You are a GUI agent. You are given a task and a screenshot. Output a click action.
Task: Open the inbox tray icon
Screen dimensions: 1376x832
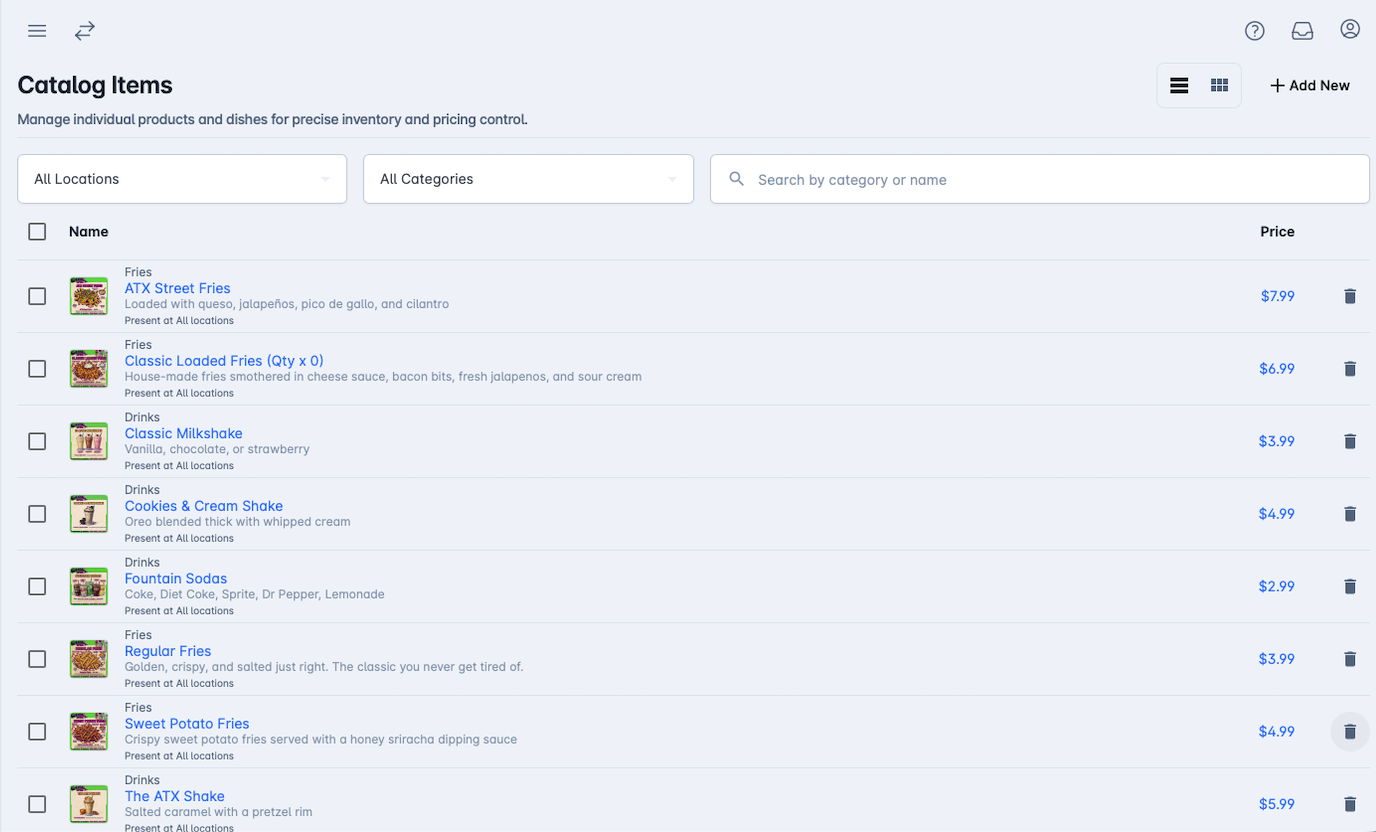coord(1302,31)
